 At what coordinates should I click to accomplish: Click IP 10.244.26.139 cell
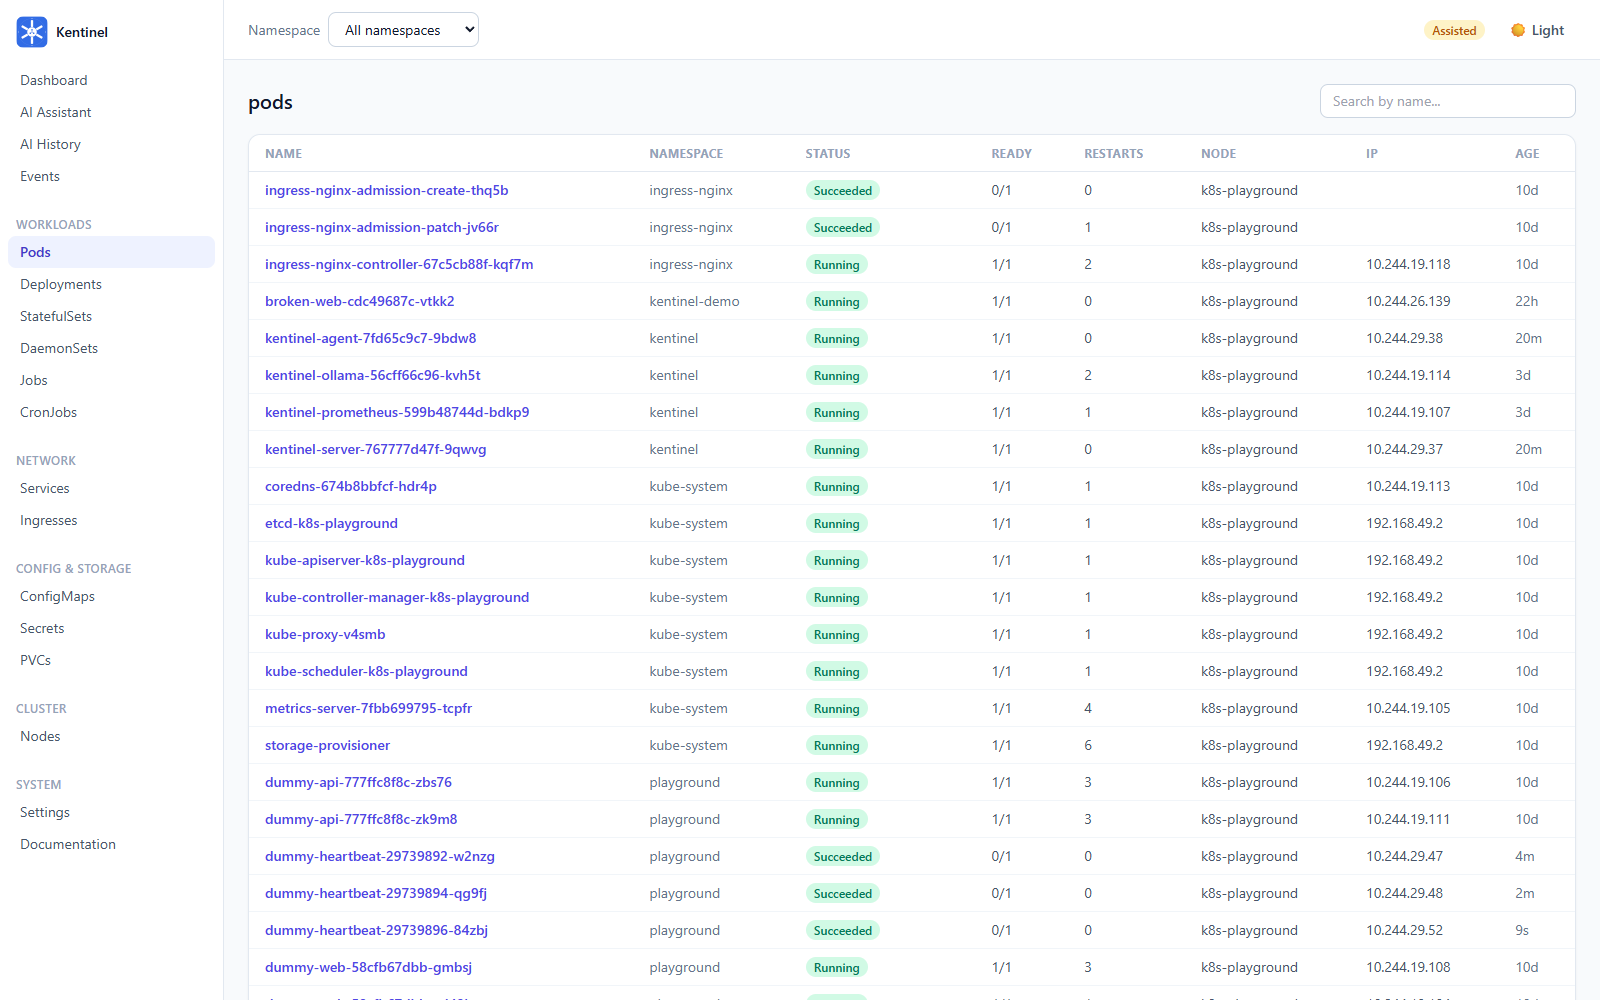click(x=1408, y=301)
